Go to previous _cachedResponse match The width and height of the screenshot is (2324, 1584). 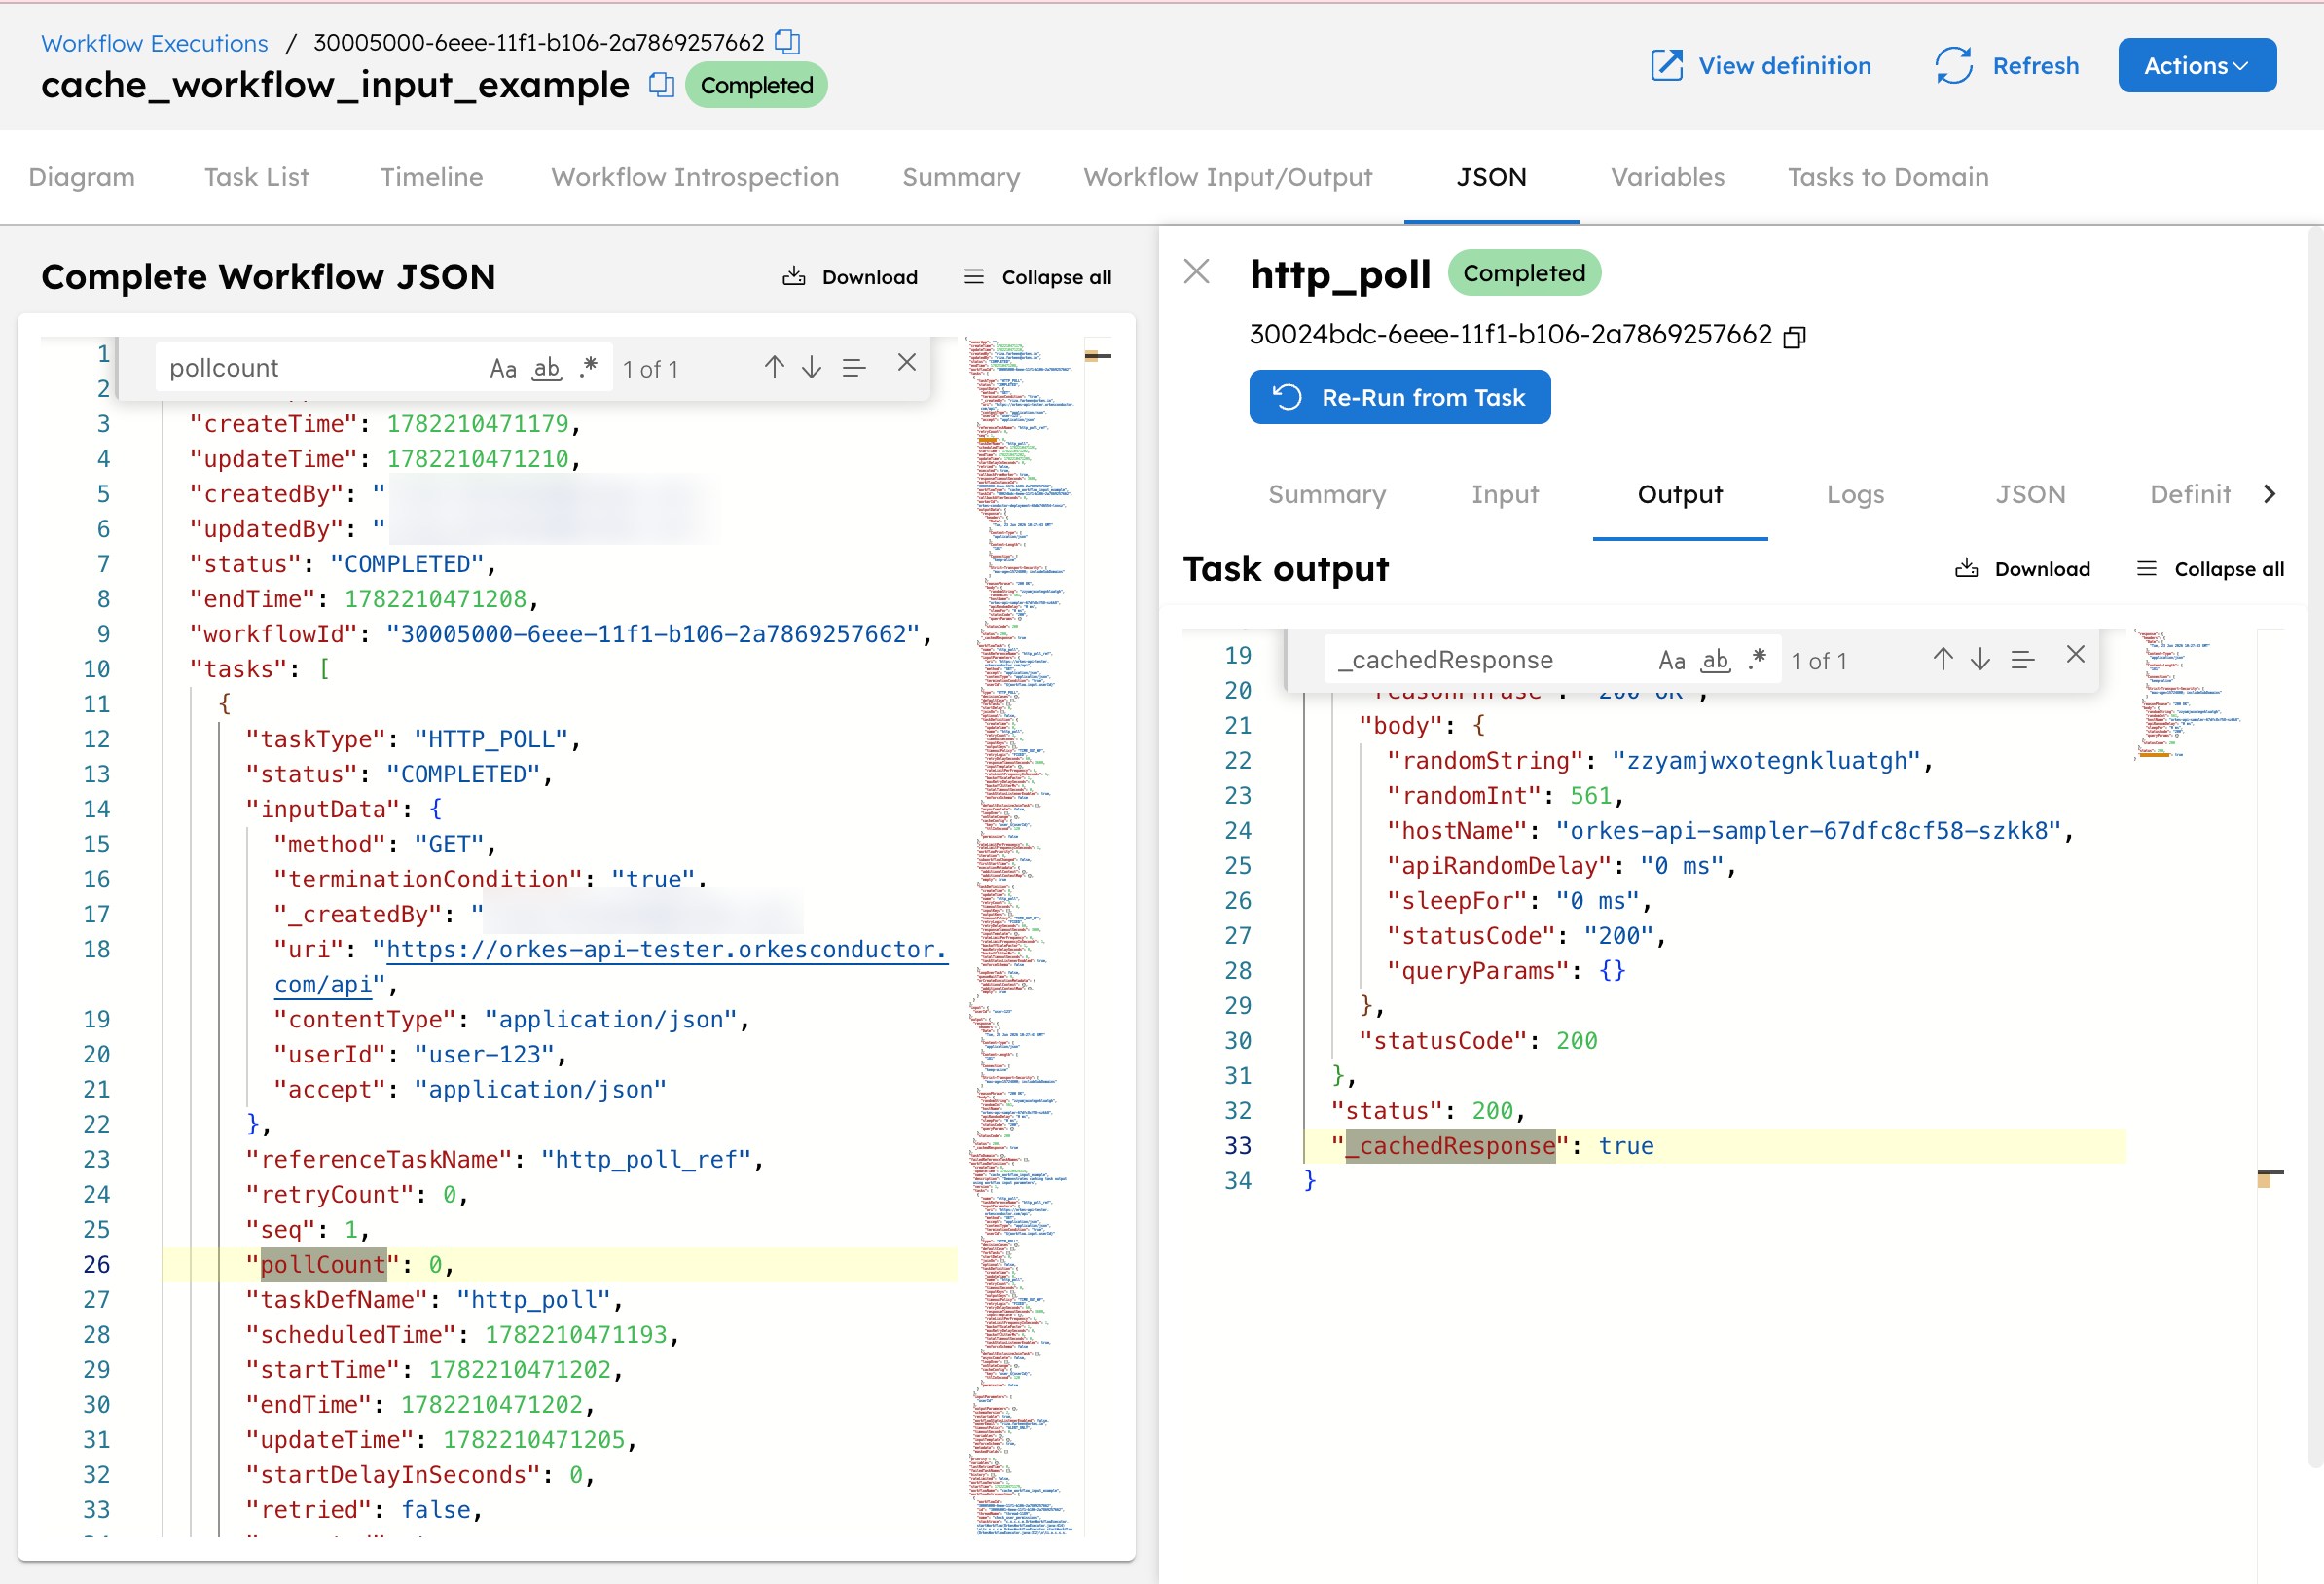1942,659
